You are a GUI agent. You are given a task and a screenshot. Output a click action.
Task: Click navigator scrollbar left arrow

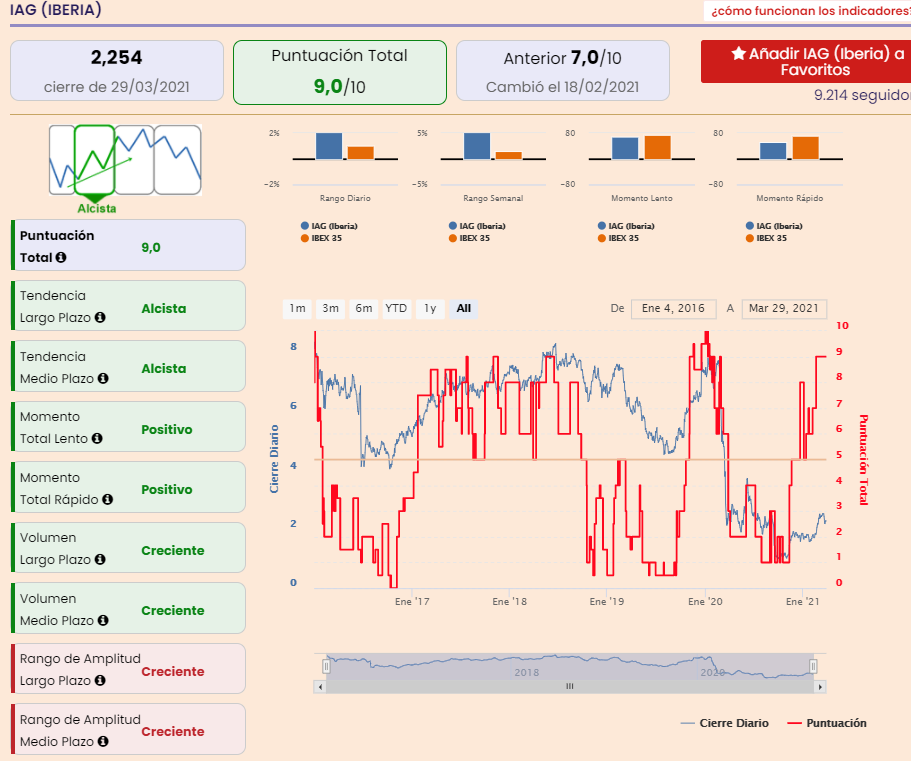pos(320,687)
